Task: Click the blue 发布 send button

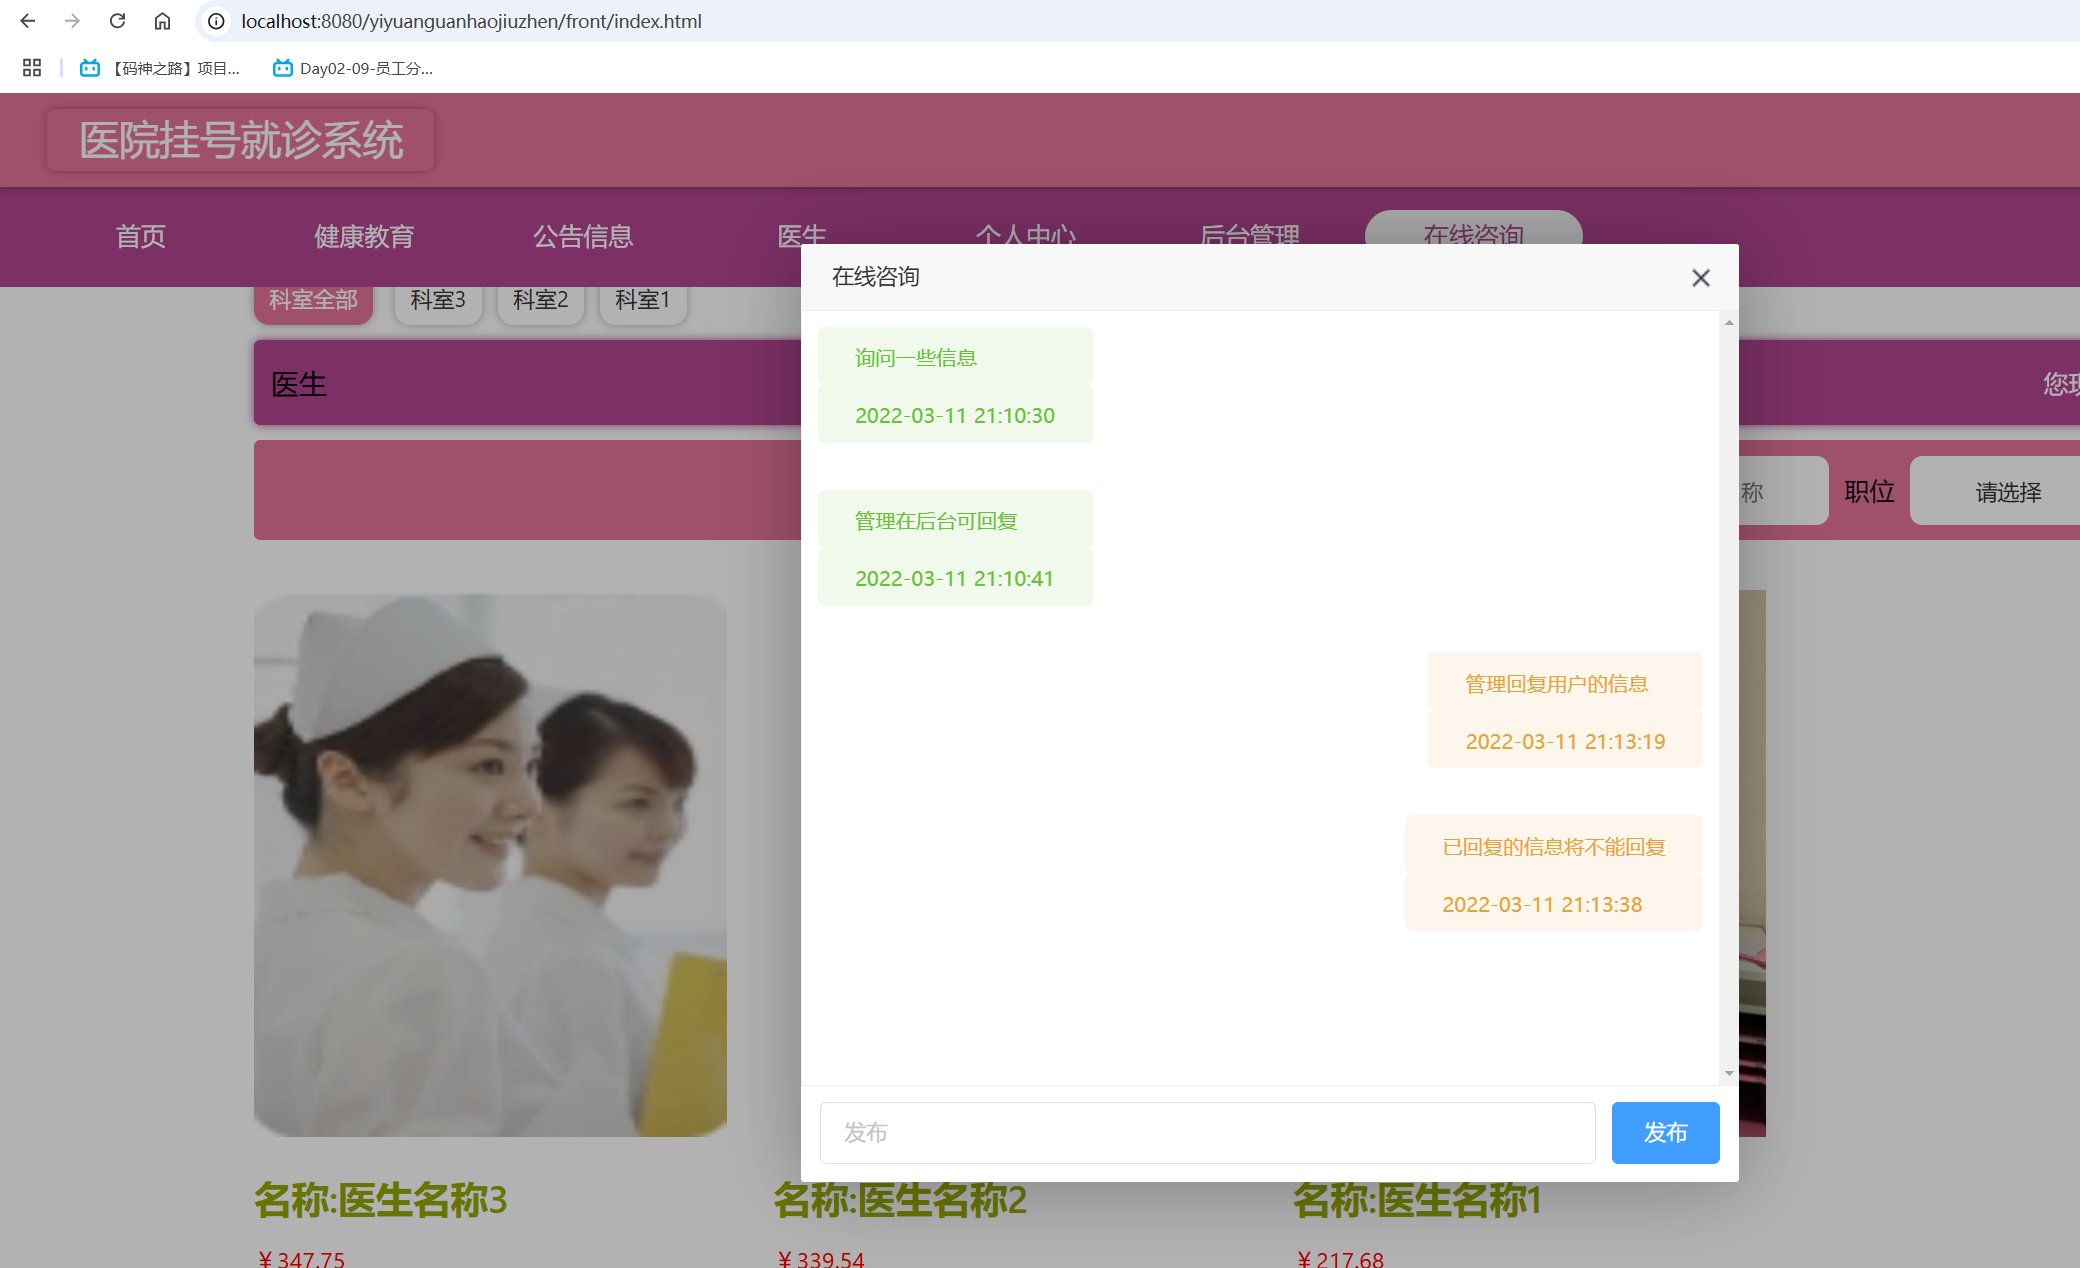Action: 1666,1133
